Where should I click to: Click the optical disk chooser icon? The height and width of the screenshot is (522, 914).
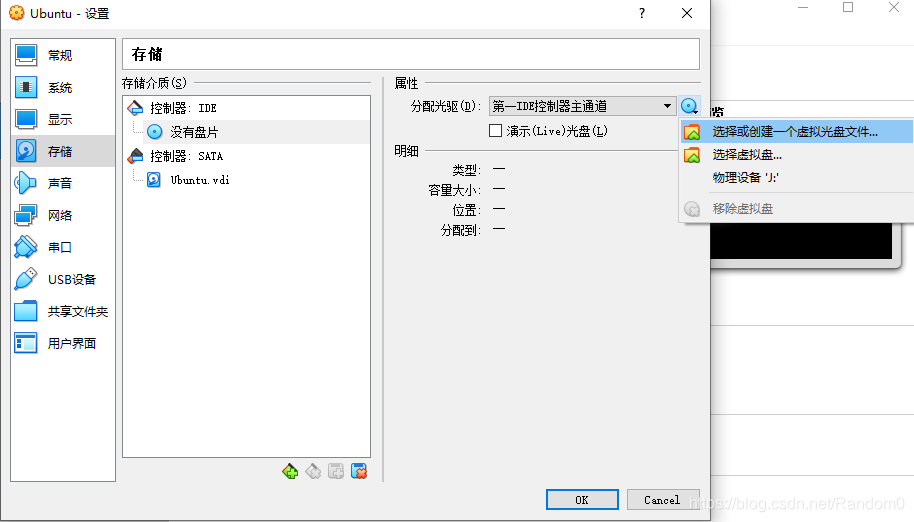point(690,107)
